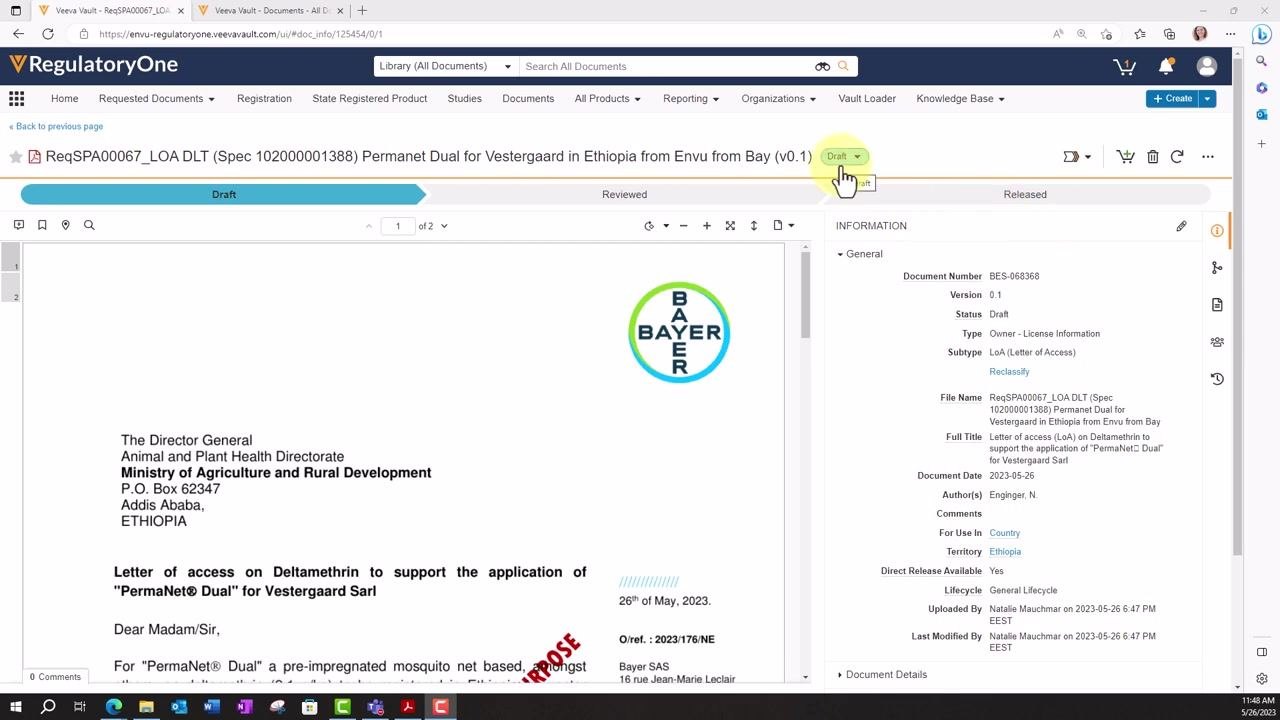
Task: Open Microsoft Word from taskbar
Action: 211,707
